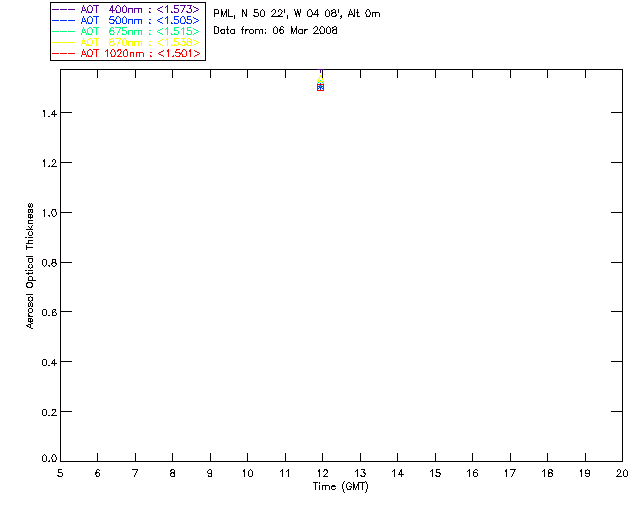Click the 8 tick label on time axis
640x512 pixels.
pyautogui.click(x=172, y=473)
